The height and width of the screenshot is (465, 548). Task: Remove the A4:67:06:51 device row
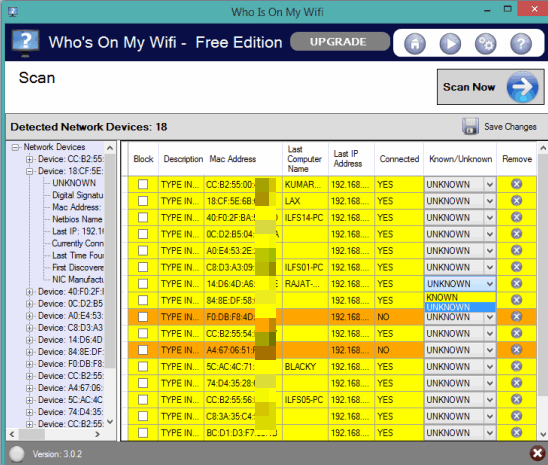point(516,350)
